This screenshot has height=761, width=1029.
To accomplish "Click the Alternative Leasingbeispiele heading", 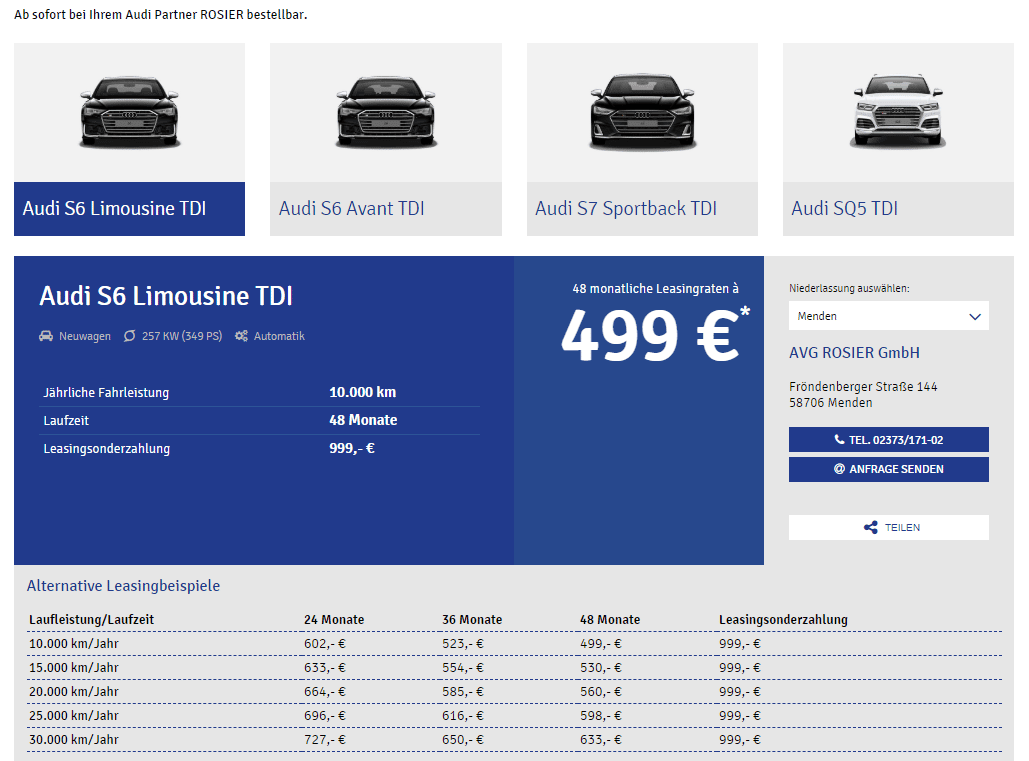I will pyautogui.click(x=123, y=586).
